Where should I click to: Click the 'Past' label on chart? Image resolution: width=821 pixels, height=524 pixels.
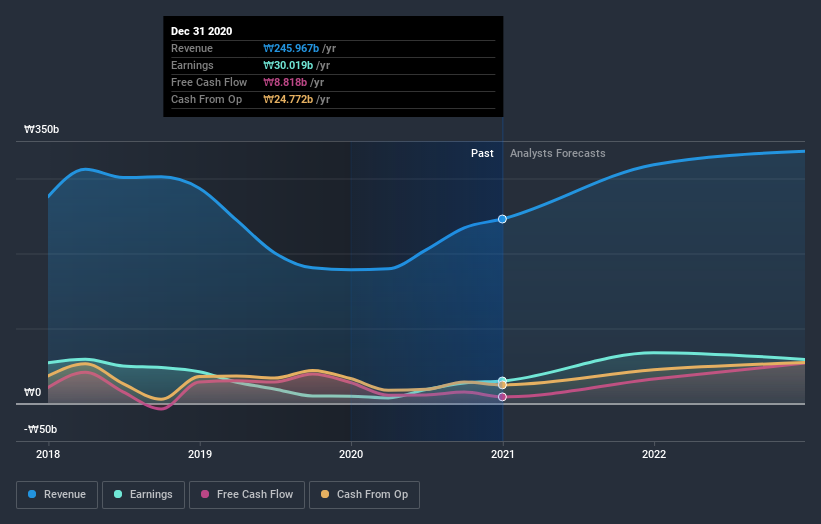[482, 153]
